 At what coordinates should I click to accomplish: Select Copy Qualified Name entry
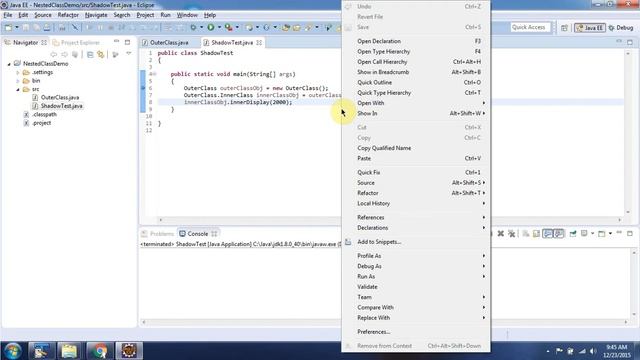pos(416,148)
